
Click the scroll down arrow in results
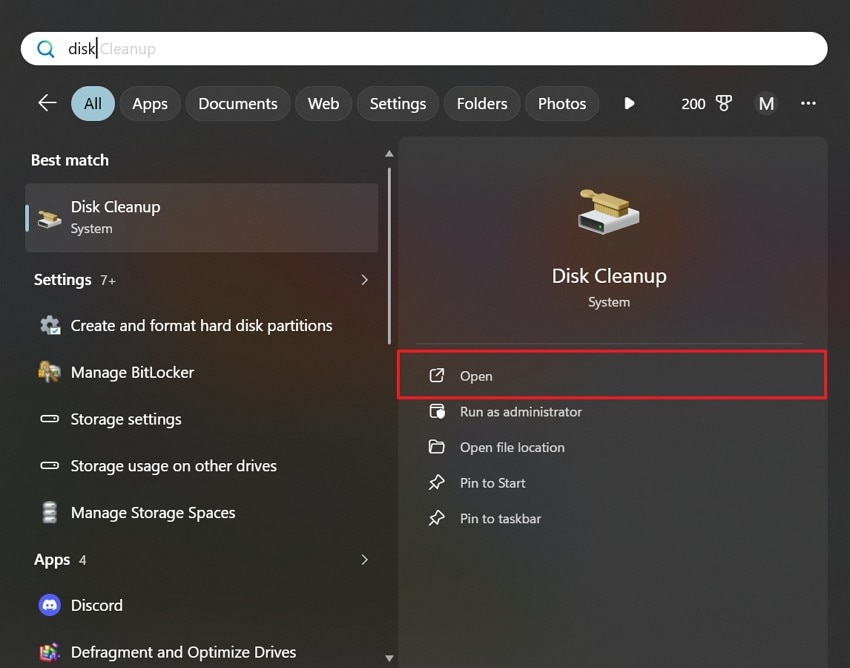point(389,658)
